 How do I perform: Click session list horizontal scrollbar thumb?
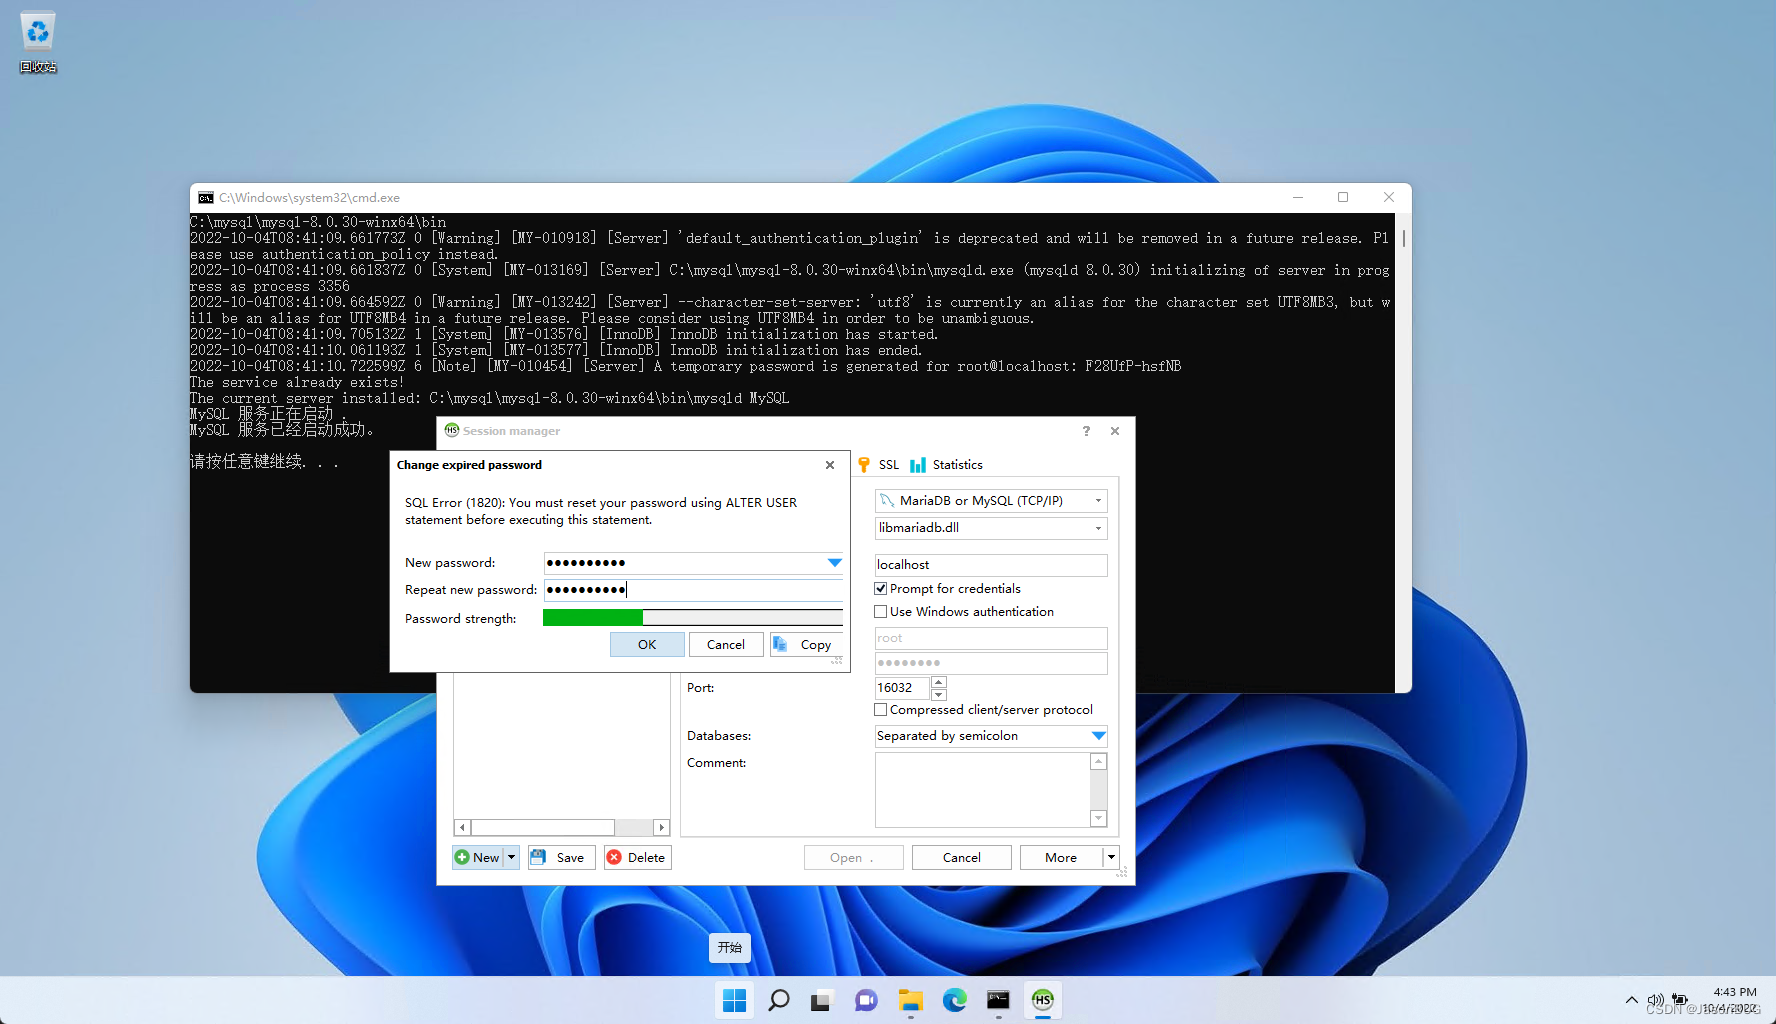click(542, 827)
